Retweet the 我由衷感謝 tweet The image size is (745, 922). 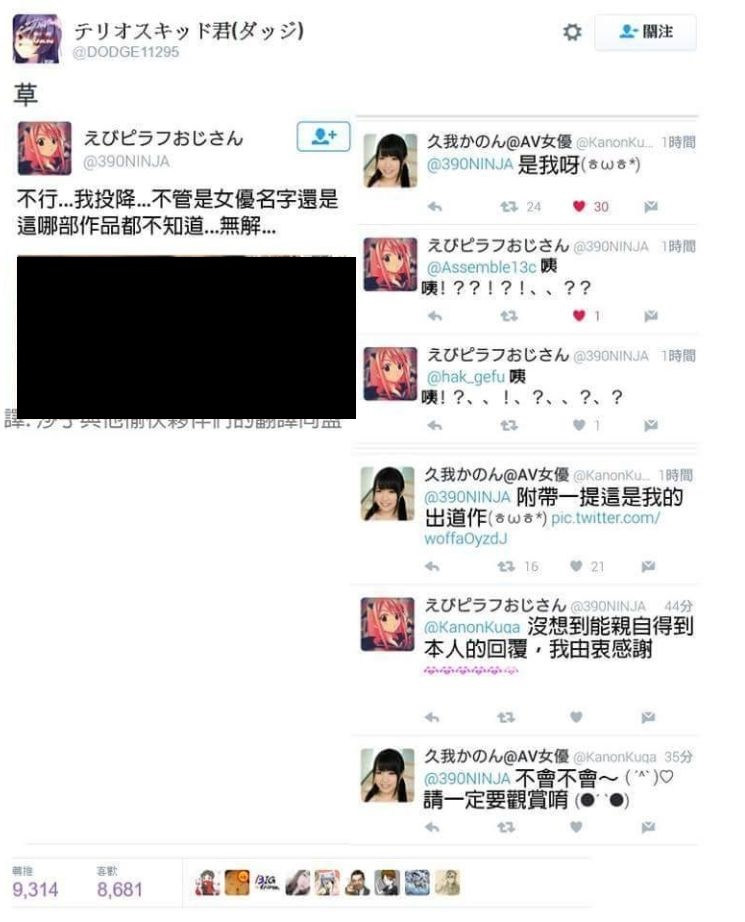(x=506, y=717)
